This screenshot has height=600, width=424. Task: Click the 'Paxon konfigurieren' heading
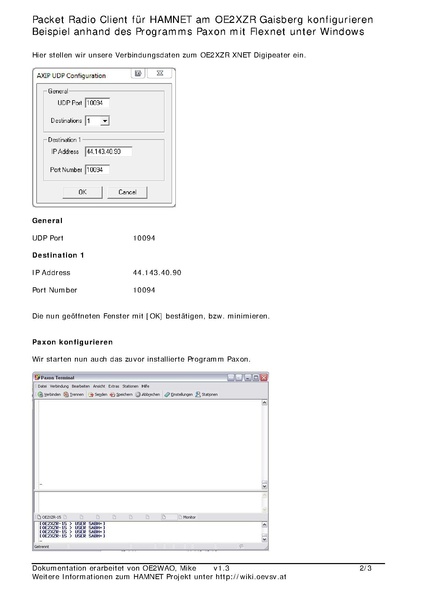[72, 342]
